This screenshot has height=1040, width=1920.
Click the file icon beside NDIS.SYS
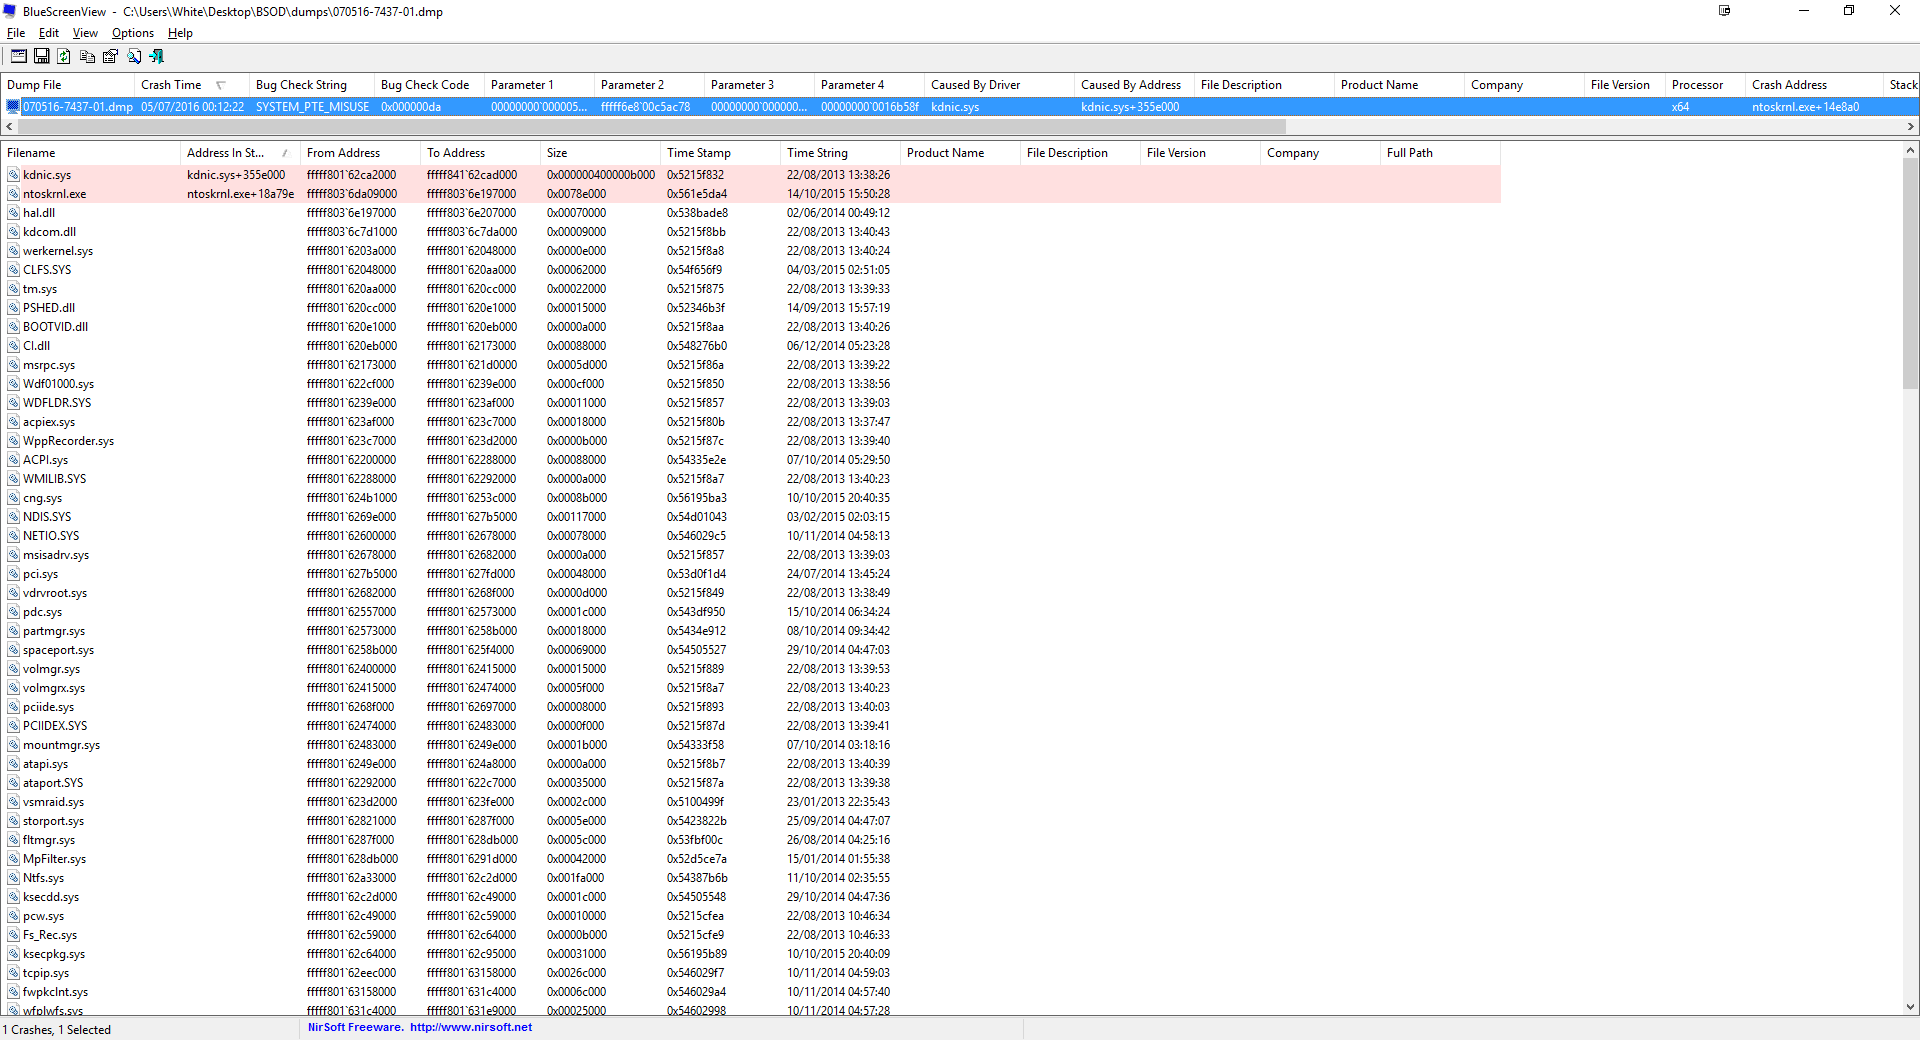pyautogui.click(x=14, y=517)
